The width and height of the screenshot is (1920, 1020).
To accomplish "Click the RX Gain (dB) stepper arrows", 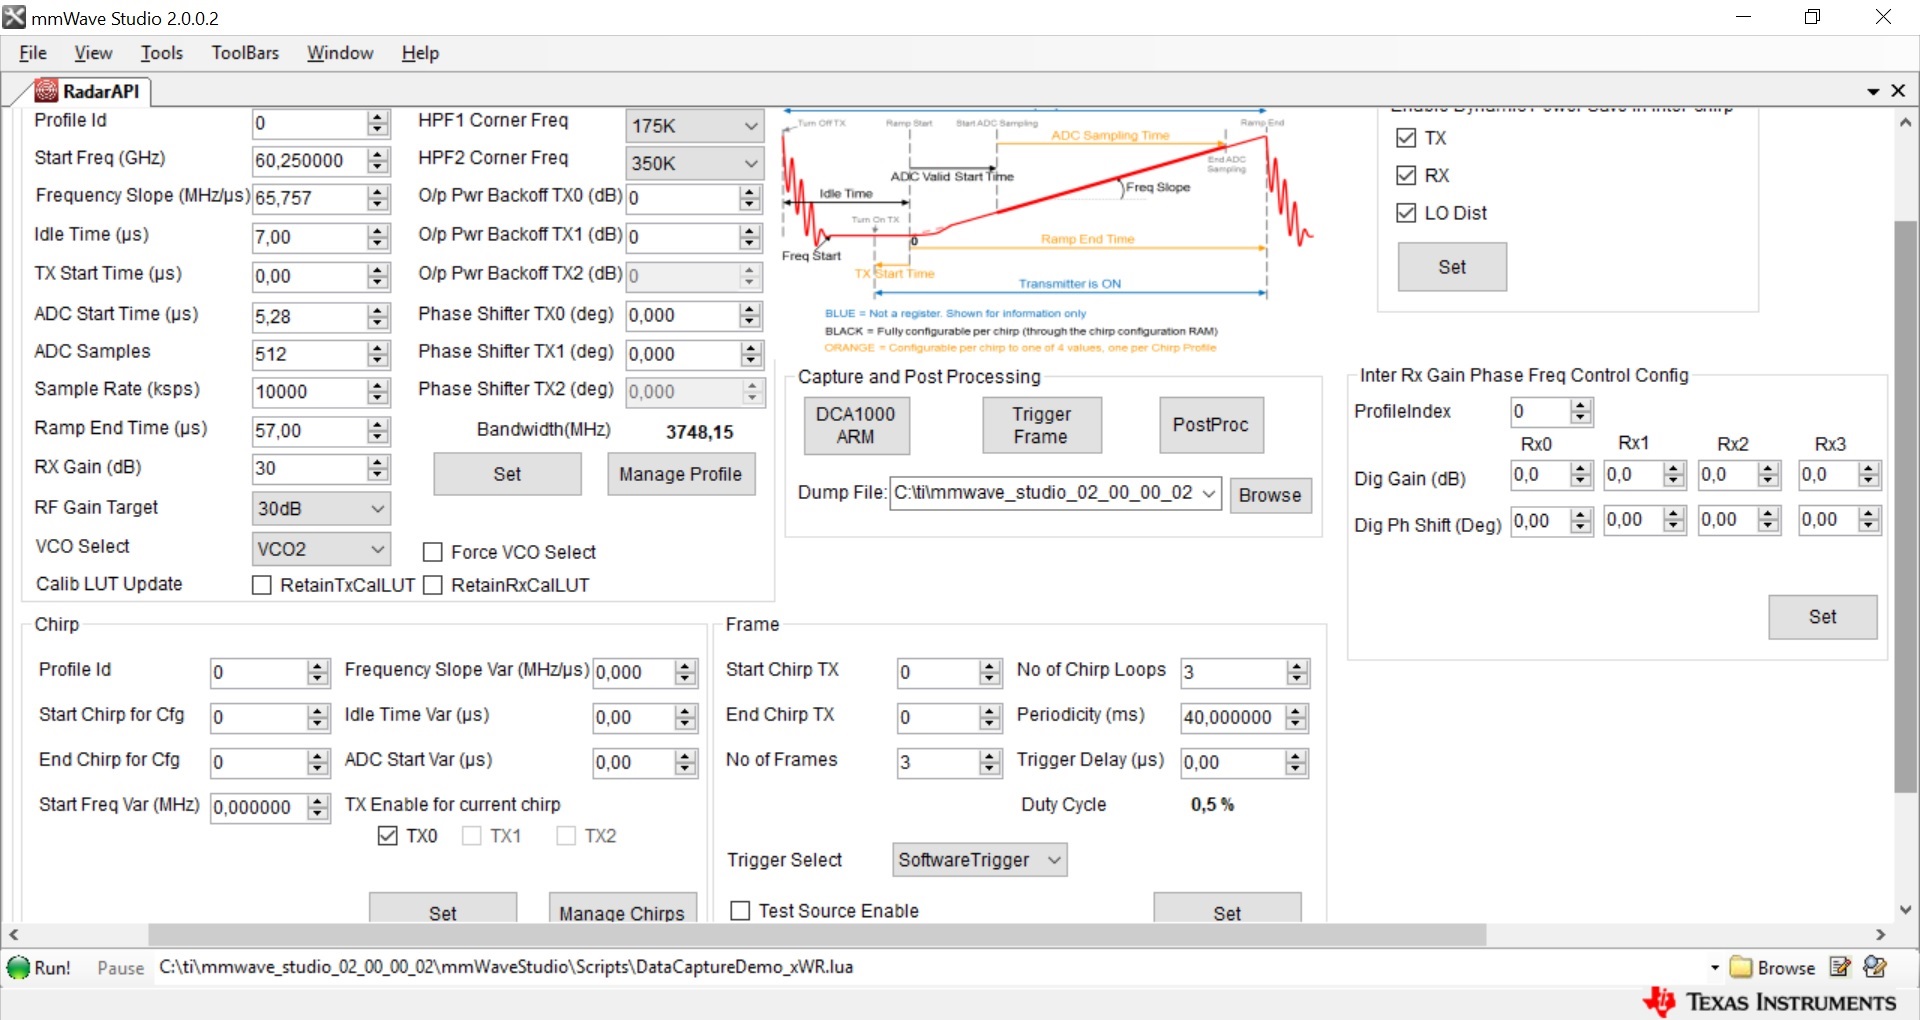I will [377, 468].
